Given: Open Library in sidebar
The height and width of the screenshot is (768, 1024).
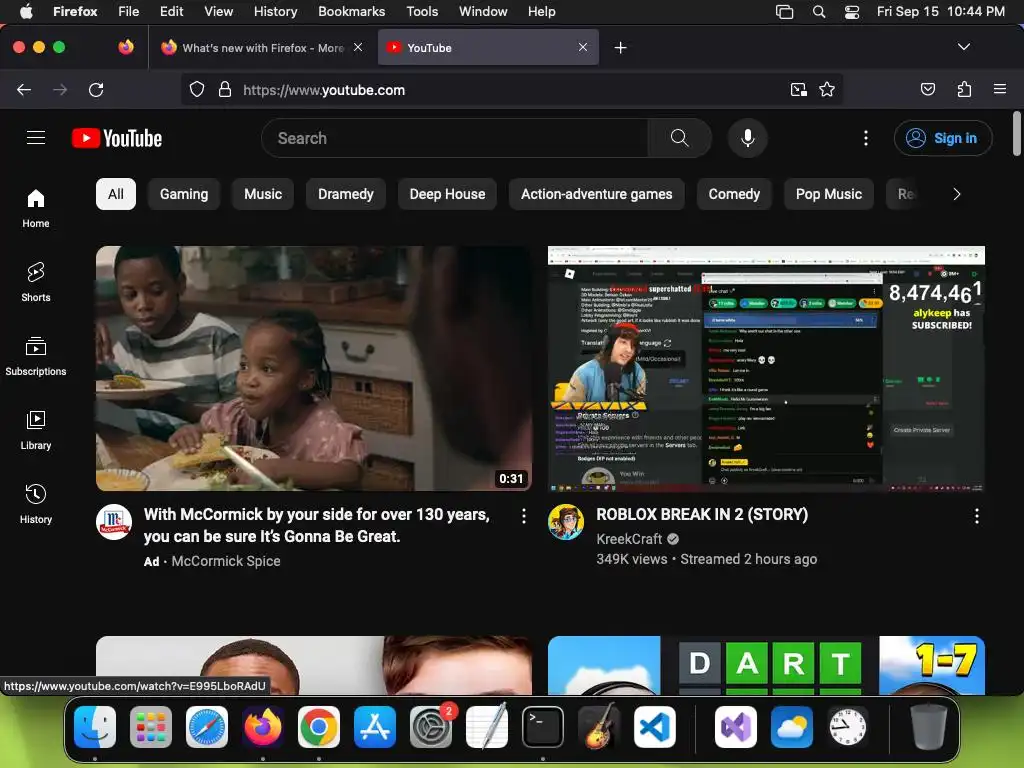Looking at the screenshot, I should 36,430.
